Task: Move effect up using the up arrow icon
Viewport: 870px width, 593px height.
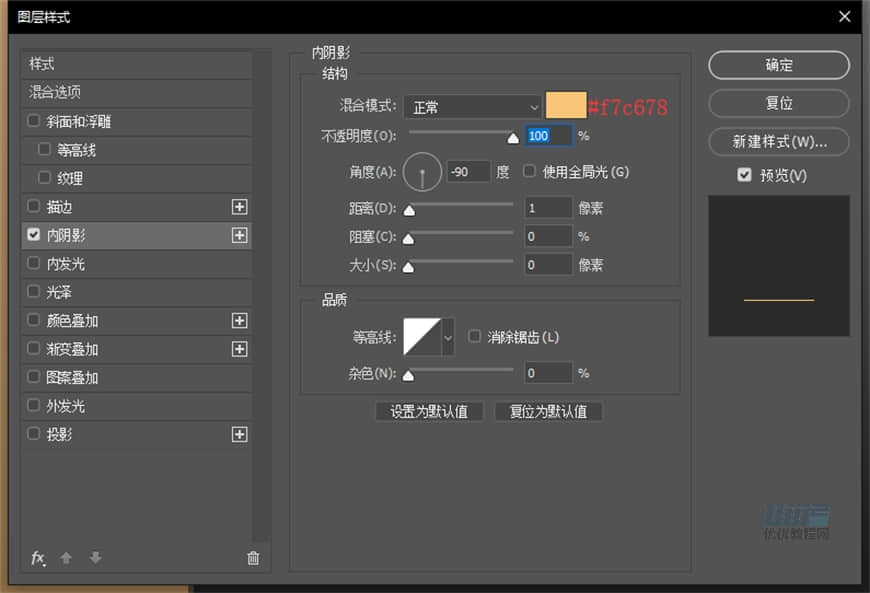Action: [x=66, y=558]
